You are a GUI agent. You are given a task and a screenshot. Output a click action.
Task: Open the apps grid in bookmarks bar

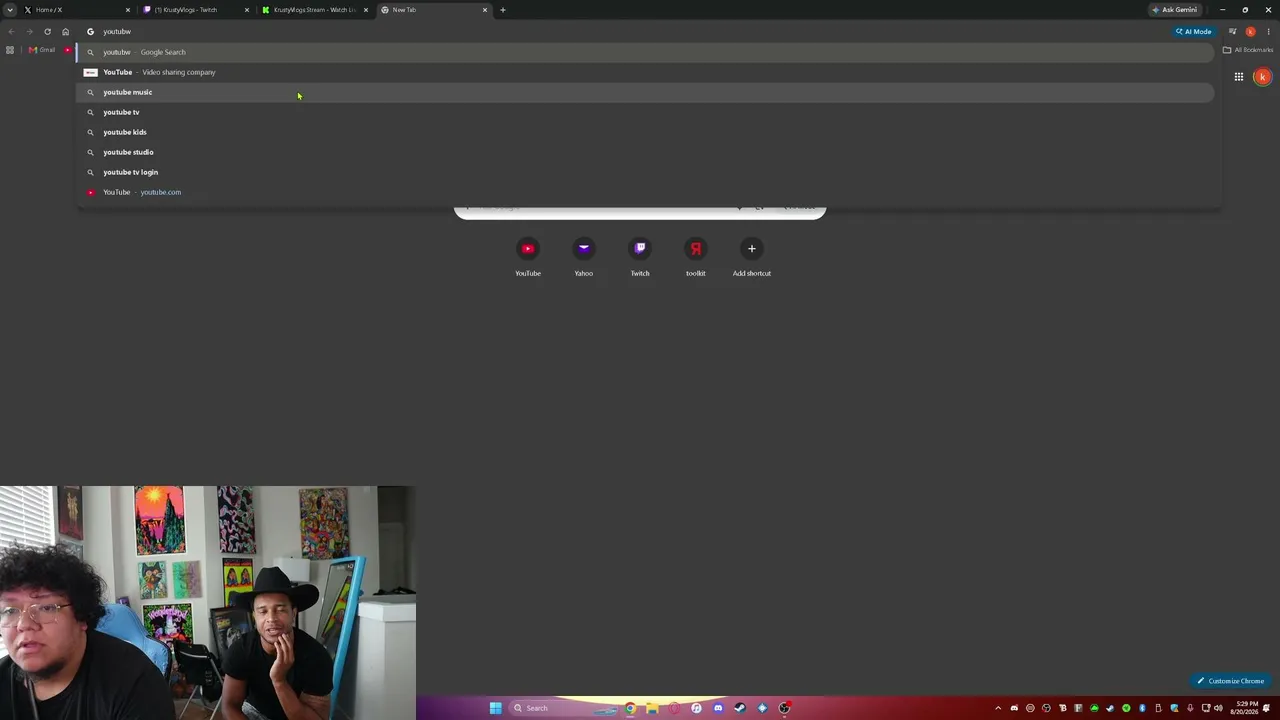[x=10, y=50]
